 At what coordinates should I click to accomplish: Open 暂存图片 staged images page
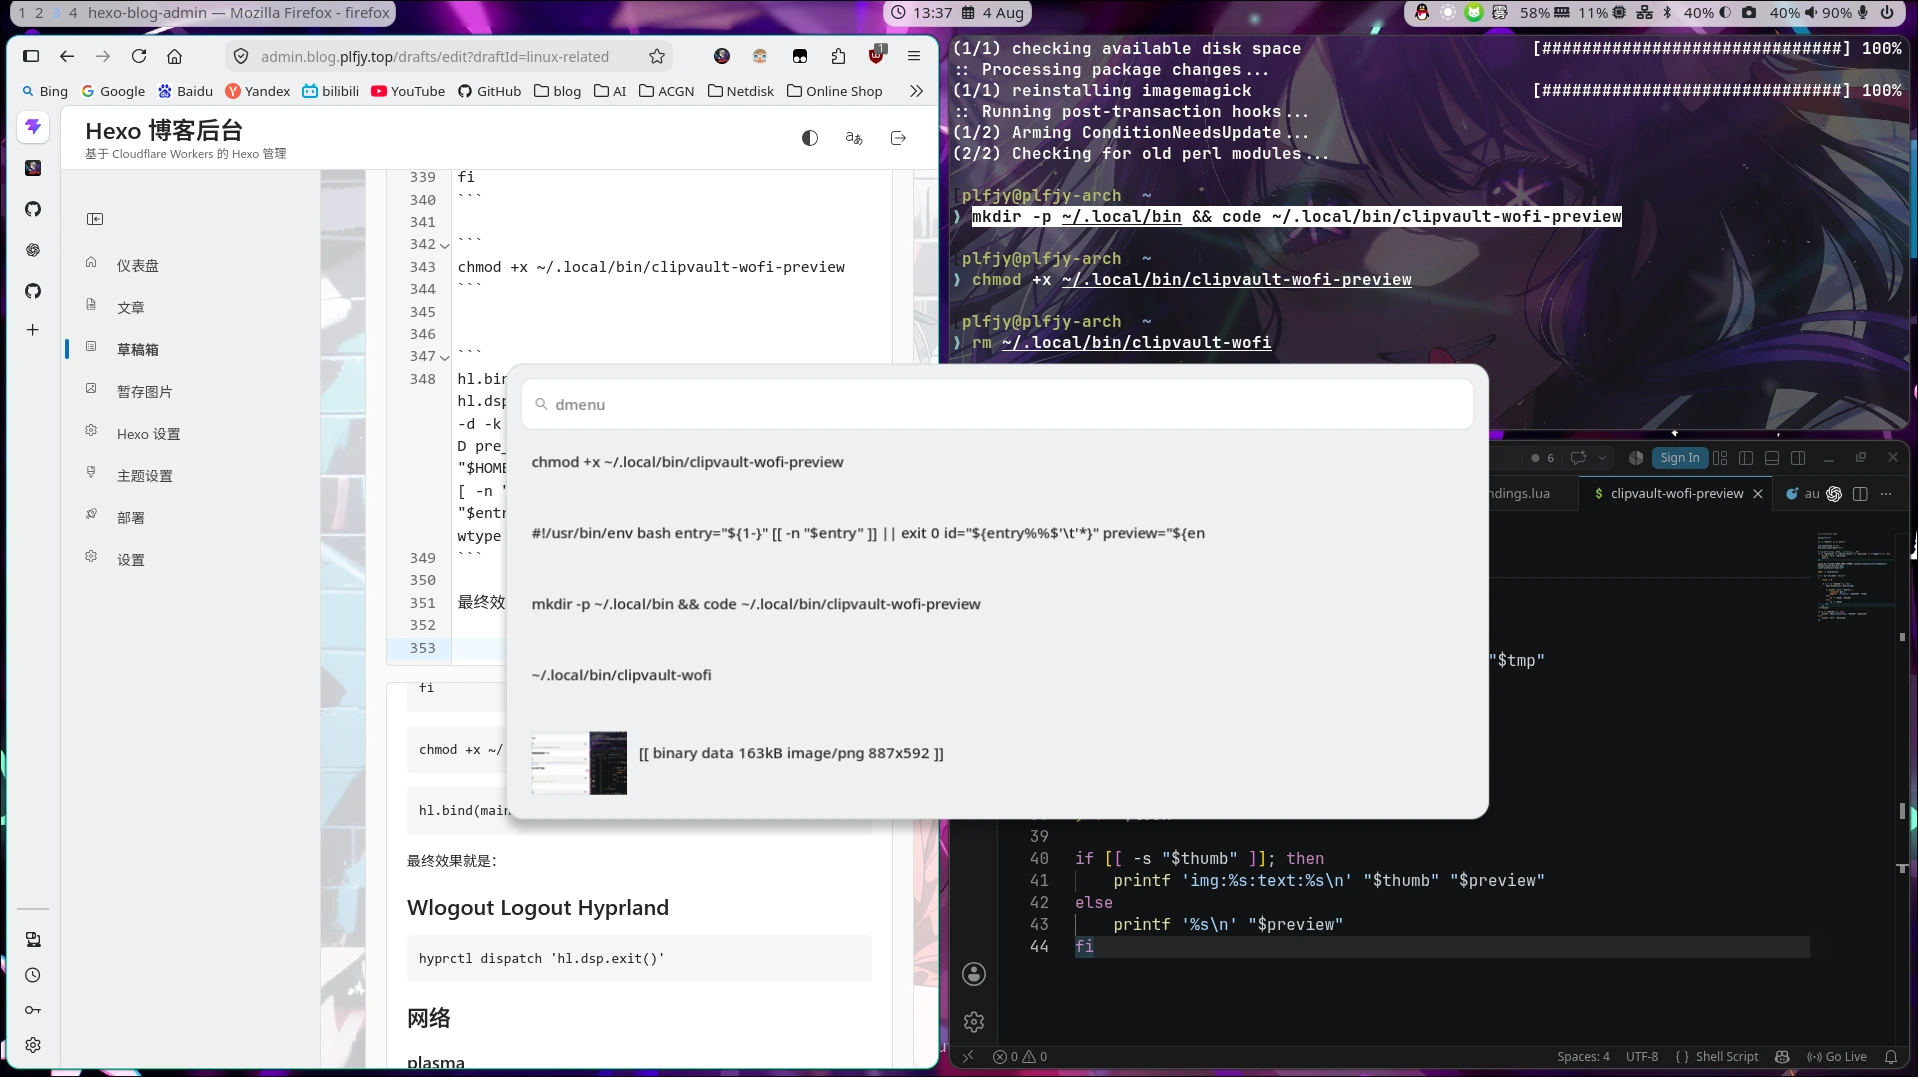[145, 391]
